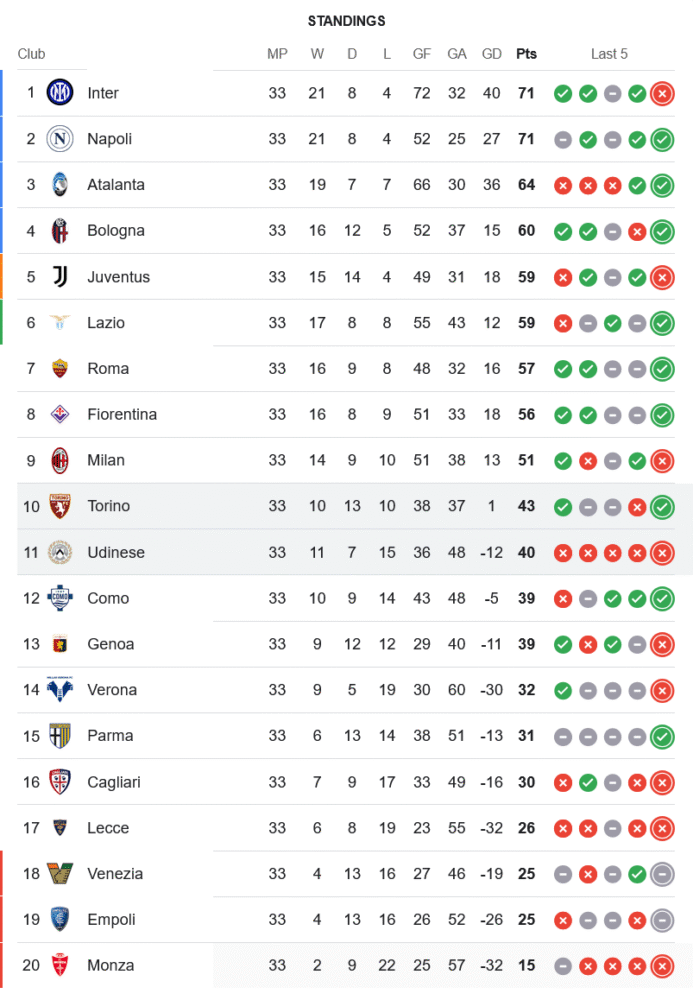This screenshot has height=1000, width=693.
Task: Click the MP column header
Action: 277,54
